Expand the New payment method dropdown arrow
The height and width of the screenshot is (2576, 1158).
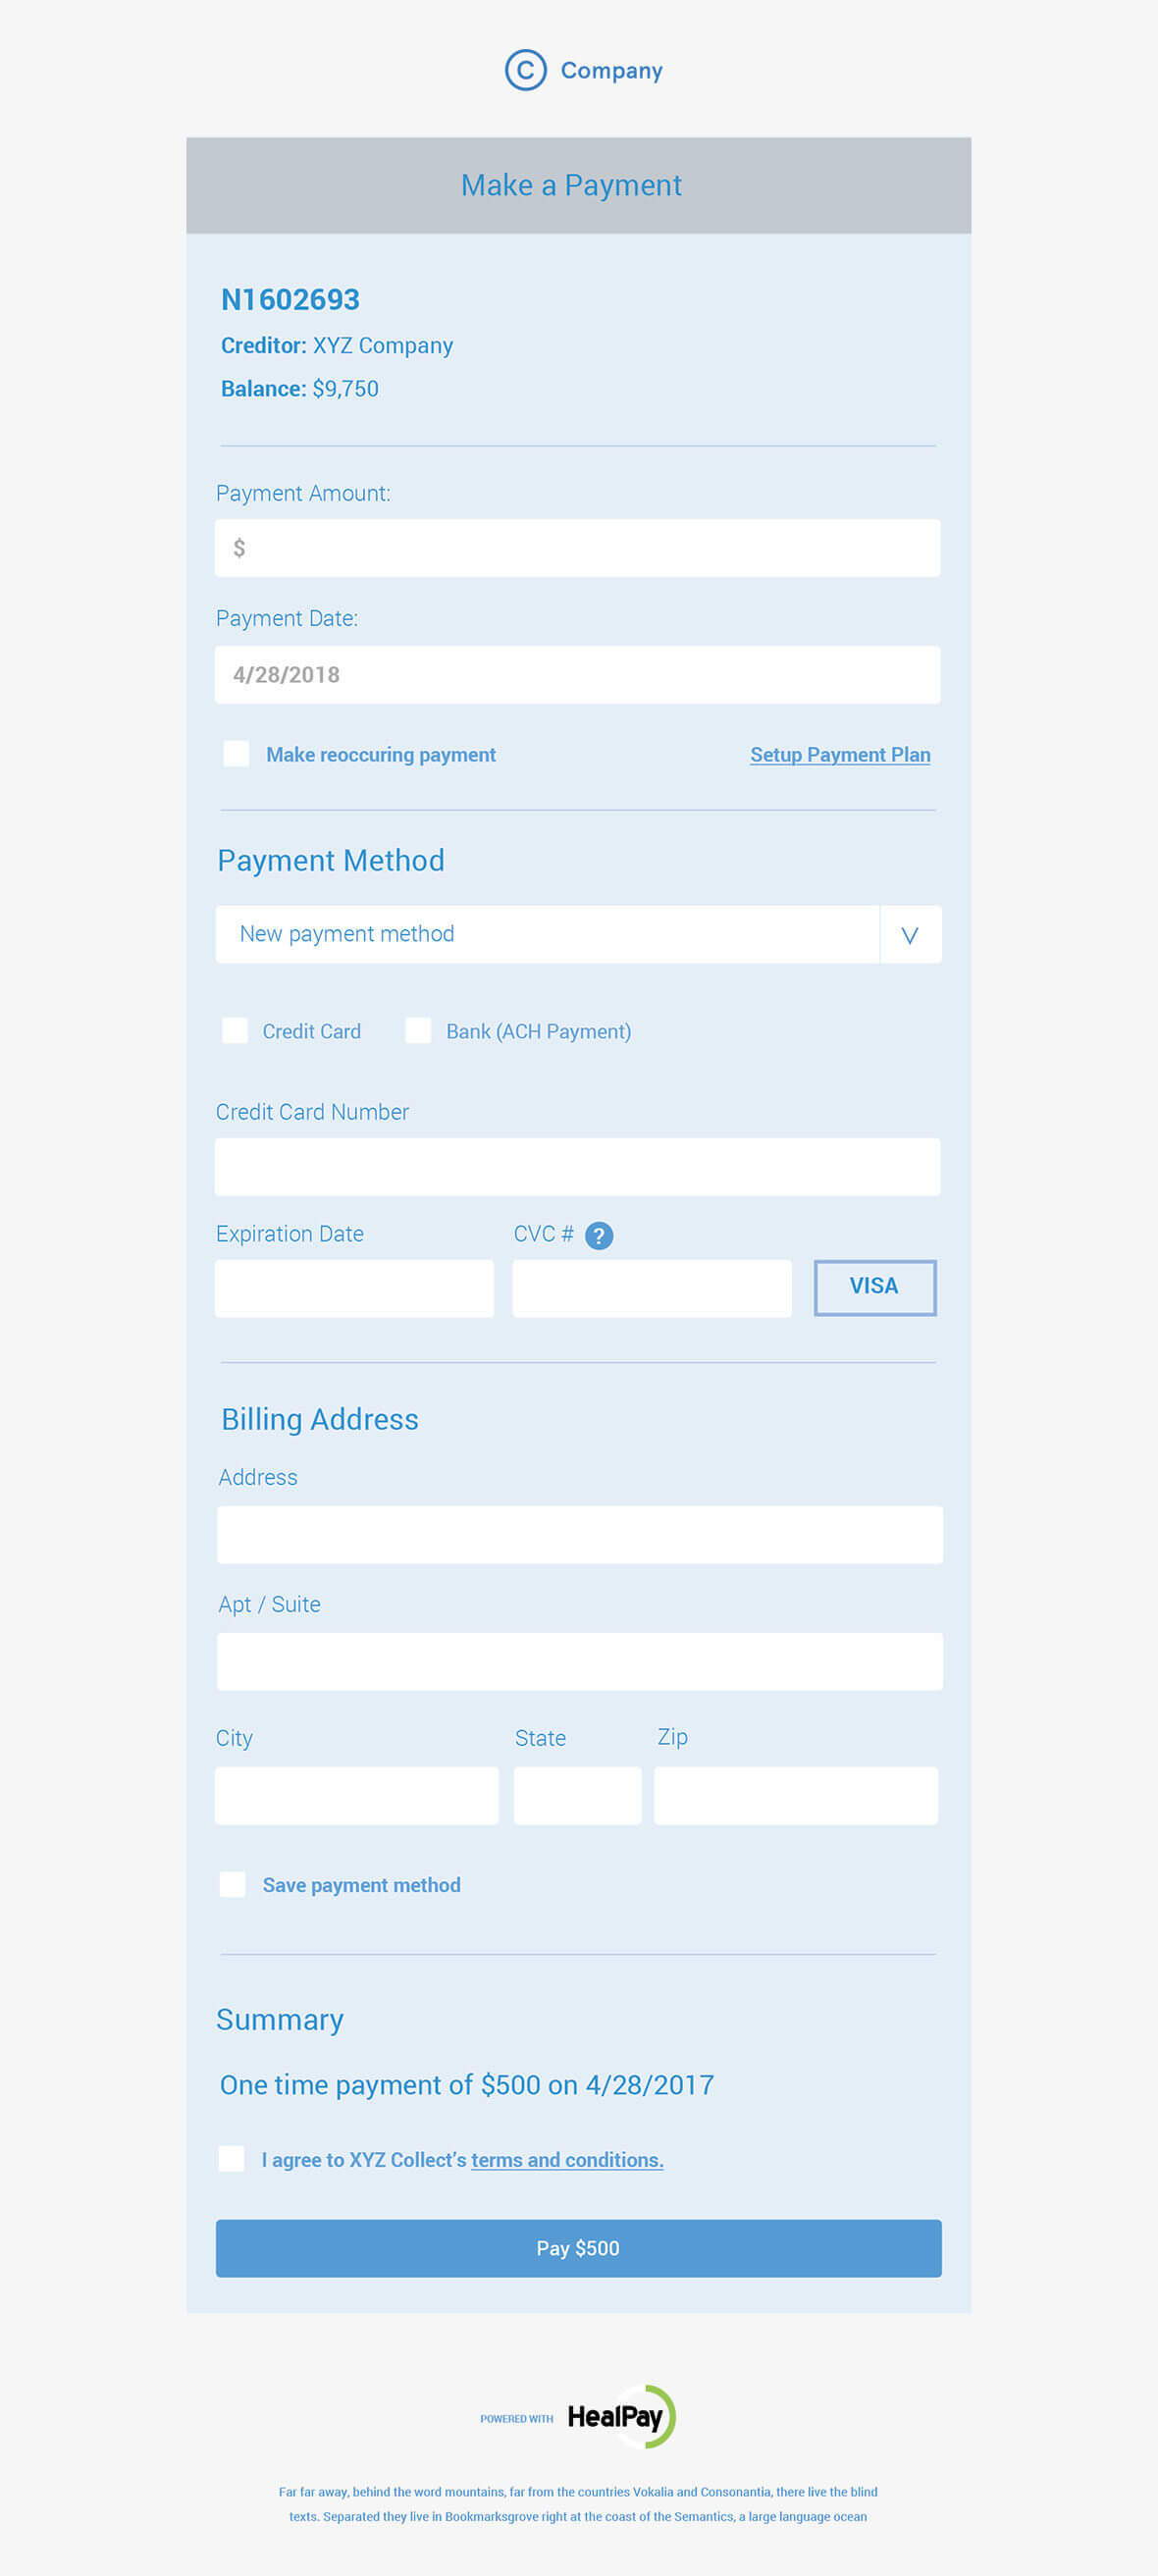click(x=910, y=934)
